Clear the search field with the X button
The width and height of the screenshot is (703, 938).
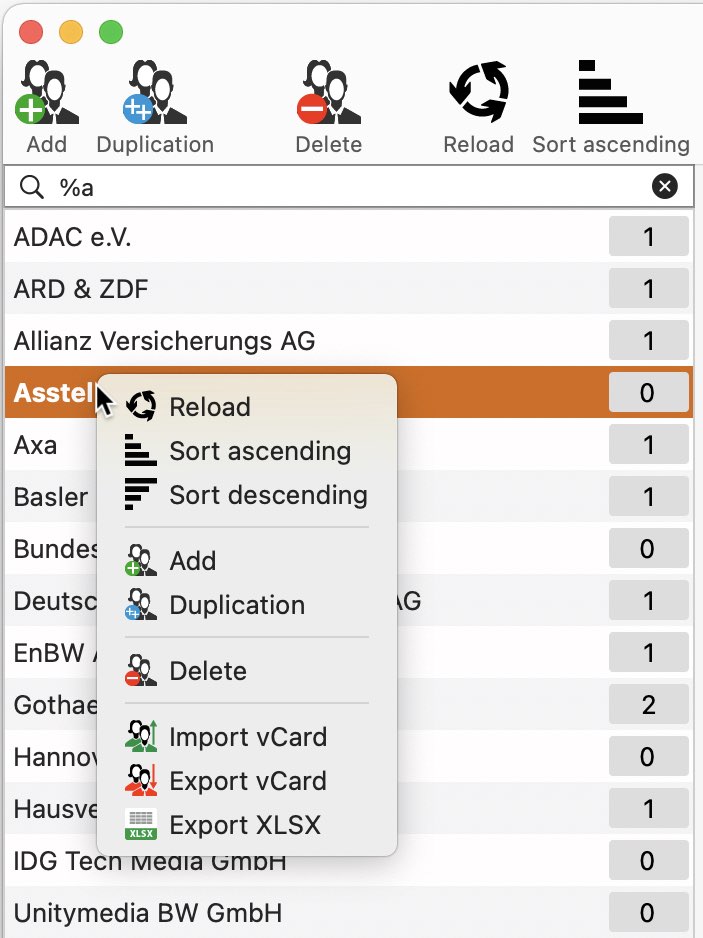(665, 187)
